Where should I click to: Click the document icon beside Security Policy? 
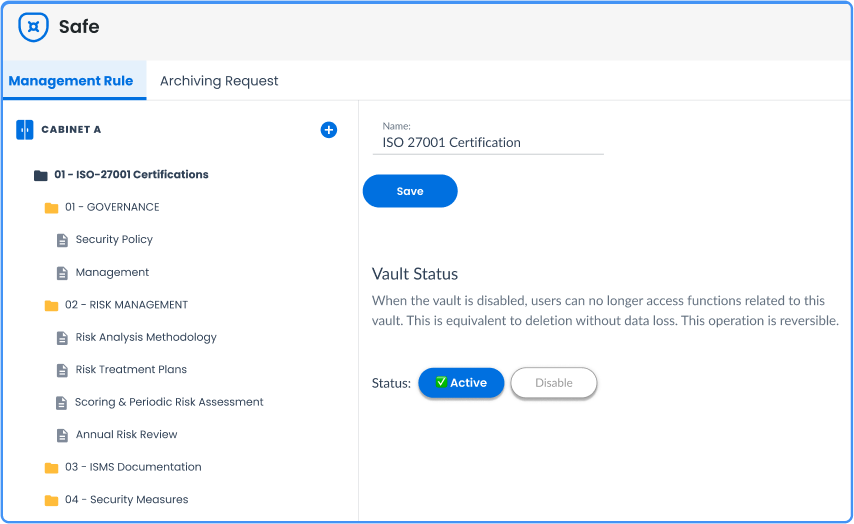[63, 240]
